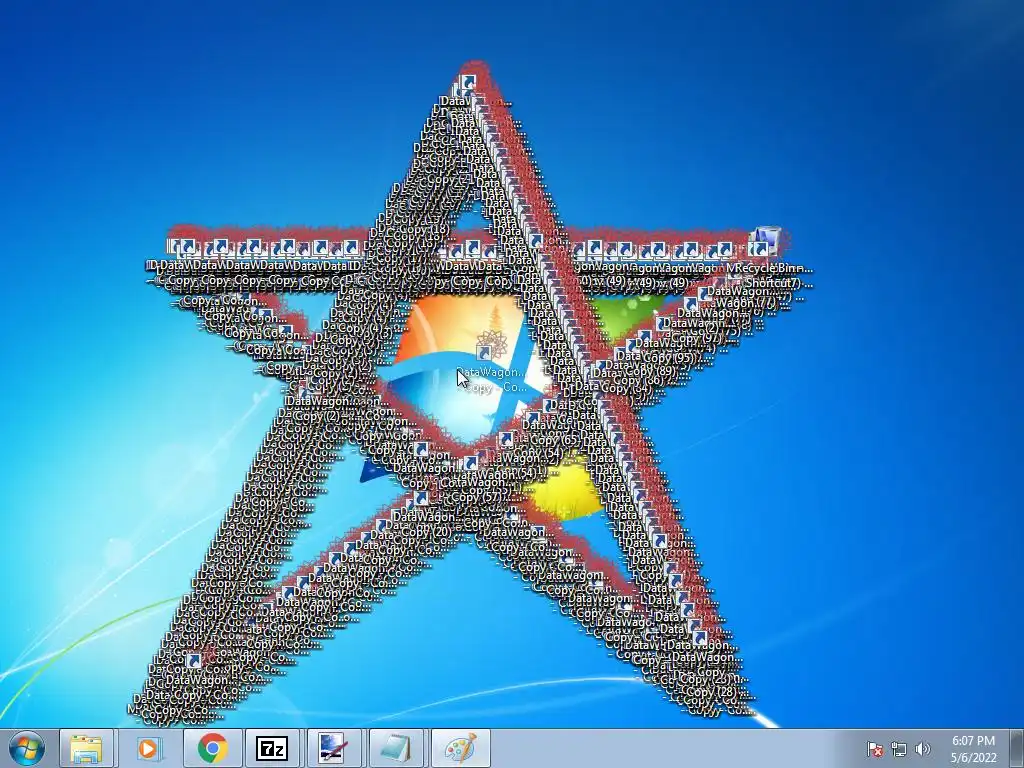The image size is (1024, 768).
Task: Open the Notepad taskbar icon
Action: click(x=396, y=748)
